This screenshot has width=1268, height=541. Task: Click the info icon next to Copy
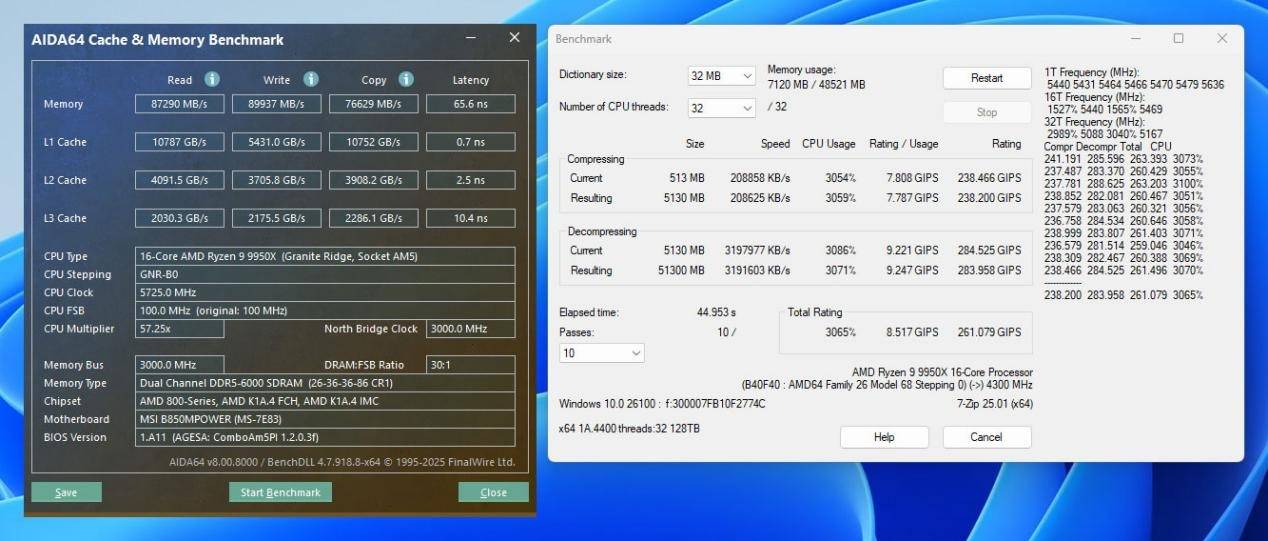click(x=406, y=79)
